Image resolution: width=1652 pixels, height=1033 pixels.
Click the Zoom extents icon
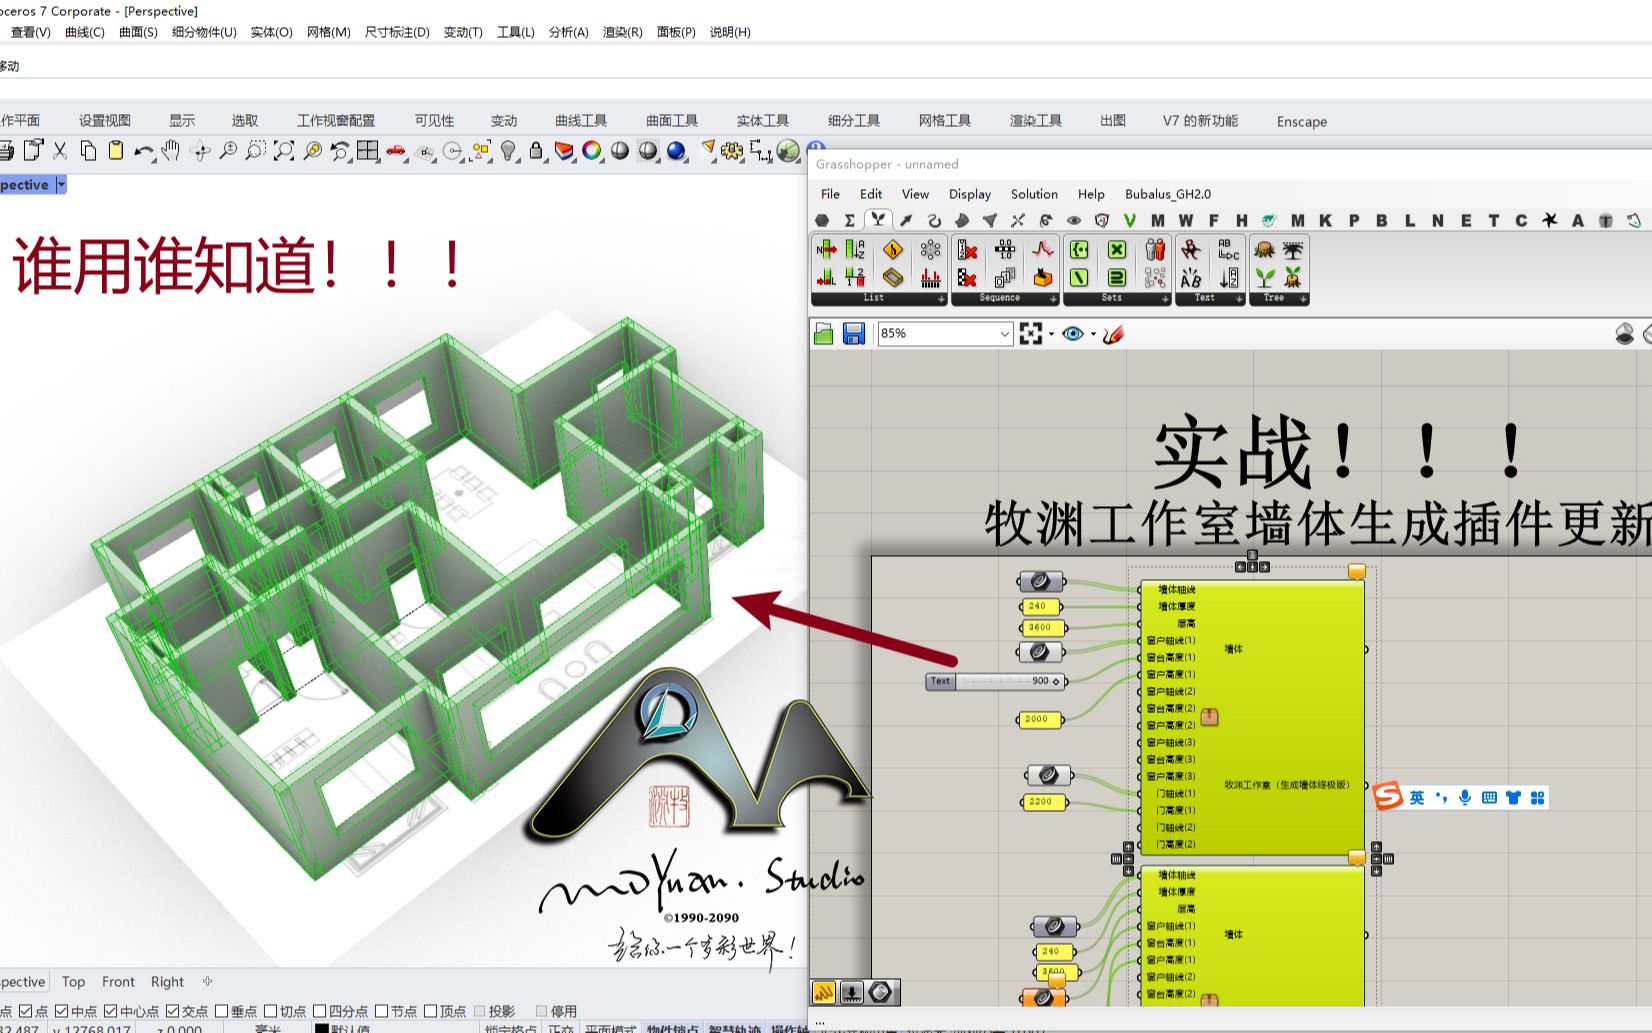(x=284, y=151)
